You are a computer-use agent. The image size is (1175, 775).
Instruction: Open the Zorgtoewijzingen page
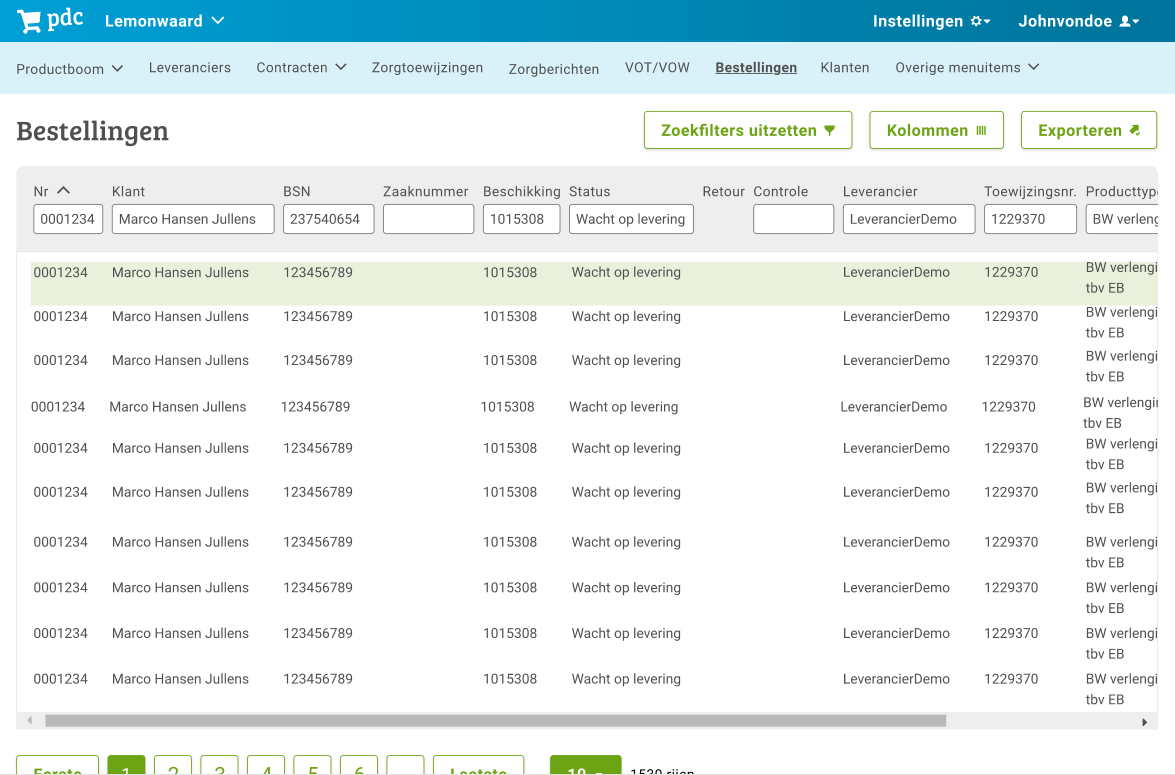pos(427,68)
